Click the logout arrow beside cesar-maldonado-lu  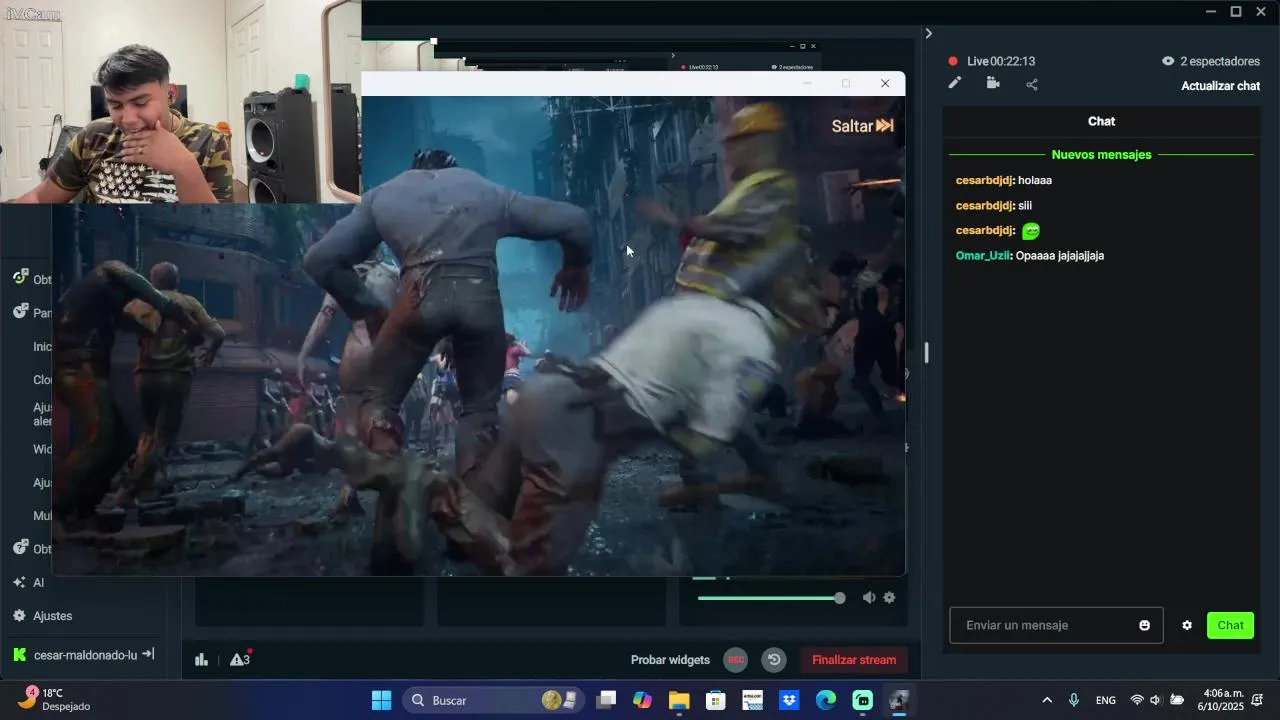tap(148, 654)
